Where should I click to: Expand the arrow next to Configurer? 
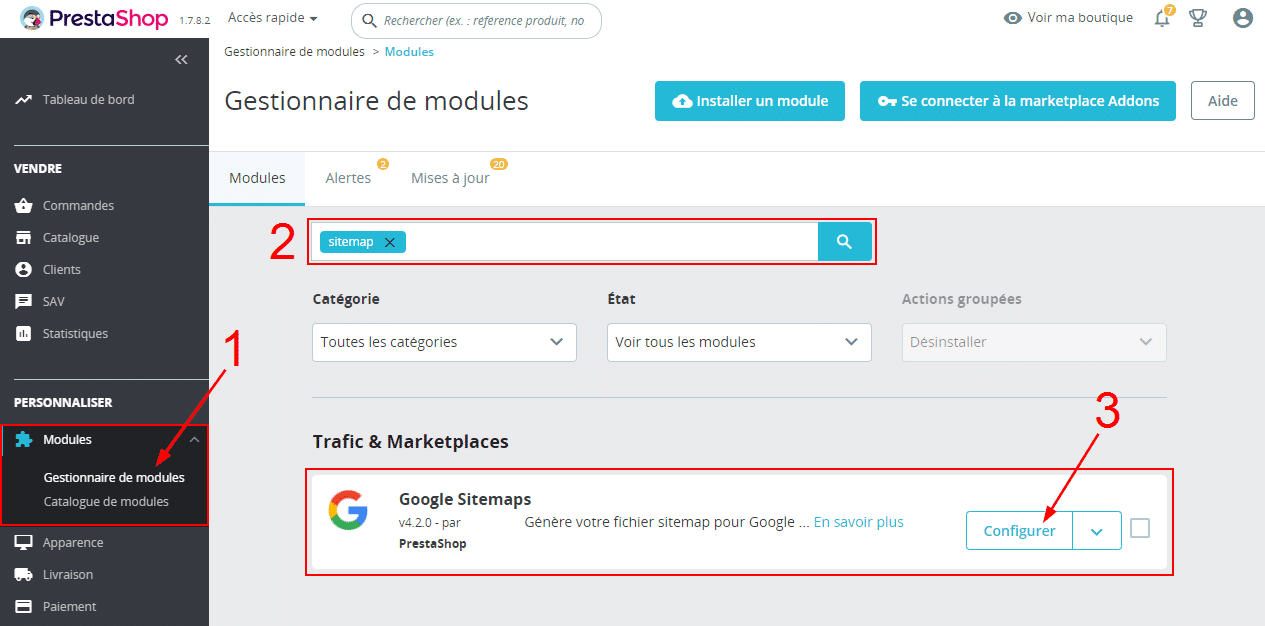pos(1096,531)
